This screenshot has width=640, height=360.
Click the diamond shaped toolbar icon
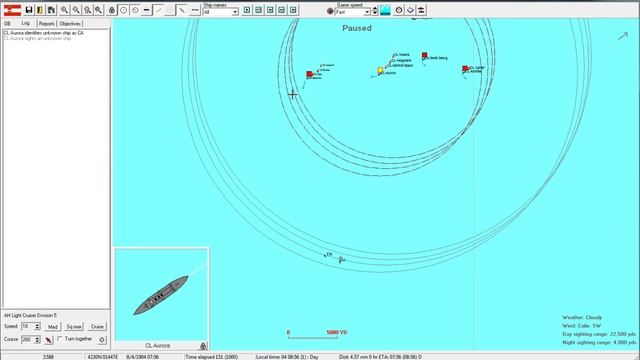click(x=410, y=10)
